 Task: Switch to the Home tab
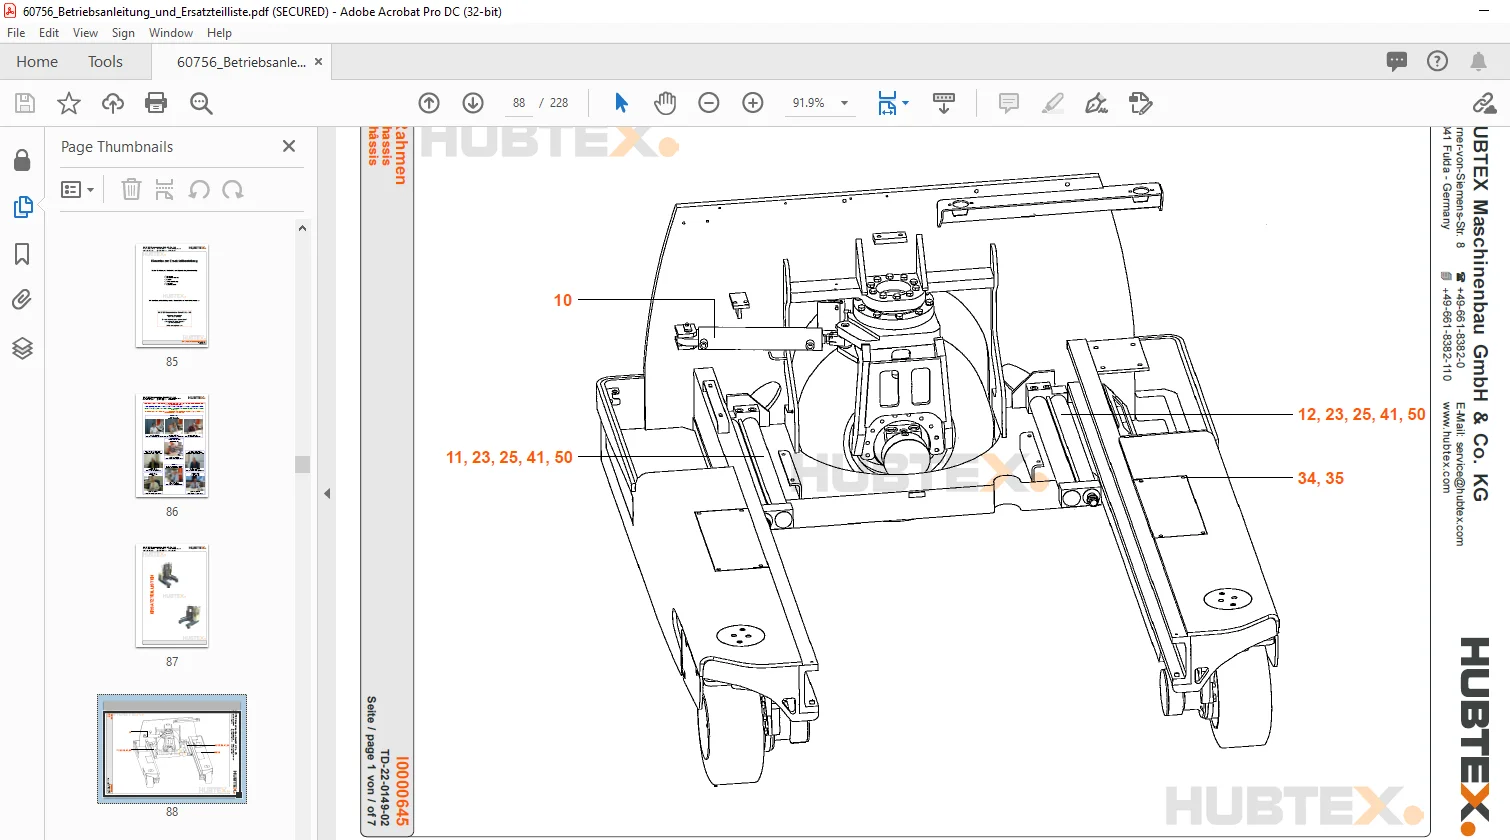pyautogui.click(x=37, y=62)
